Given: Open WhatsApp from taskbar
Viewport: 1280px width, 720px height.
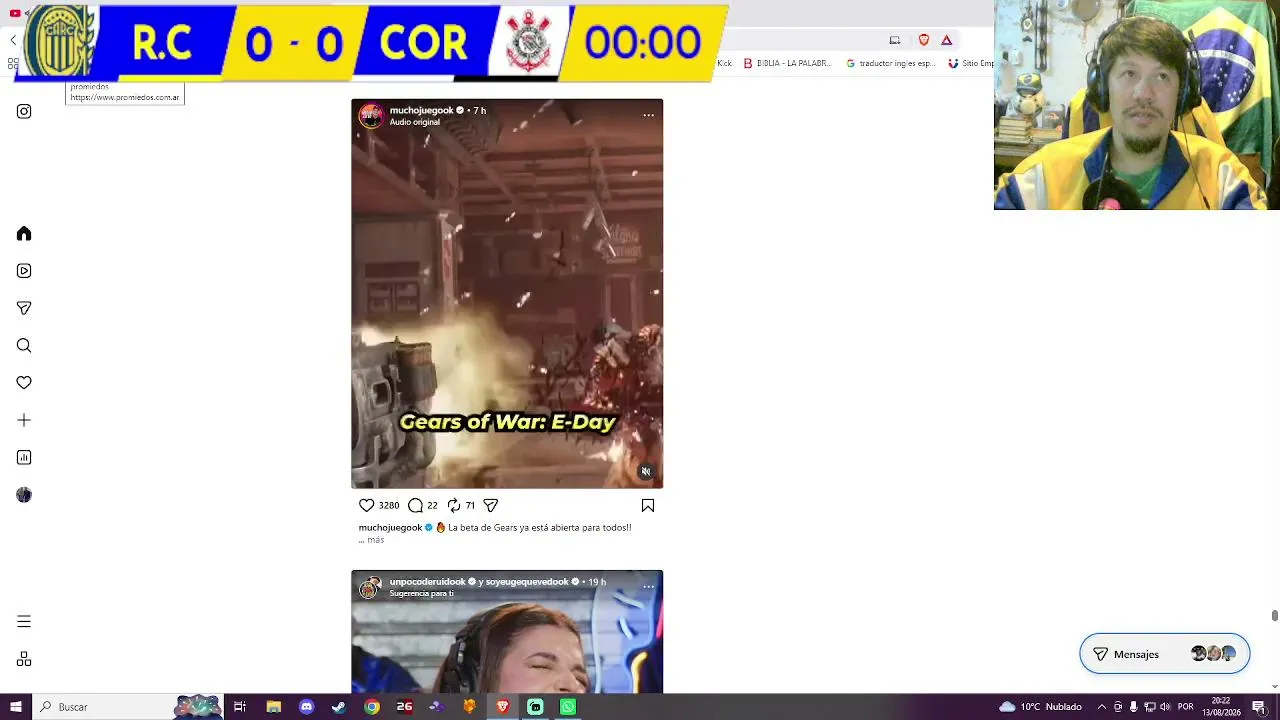Looking at the screenshot, I should tap(568, 707).
